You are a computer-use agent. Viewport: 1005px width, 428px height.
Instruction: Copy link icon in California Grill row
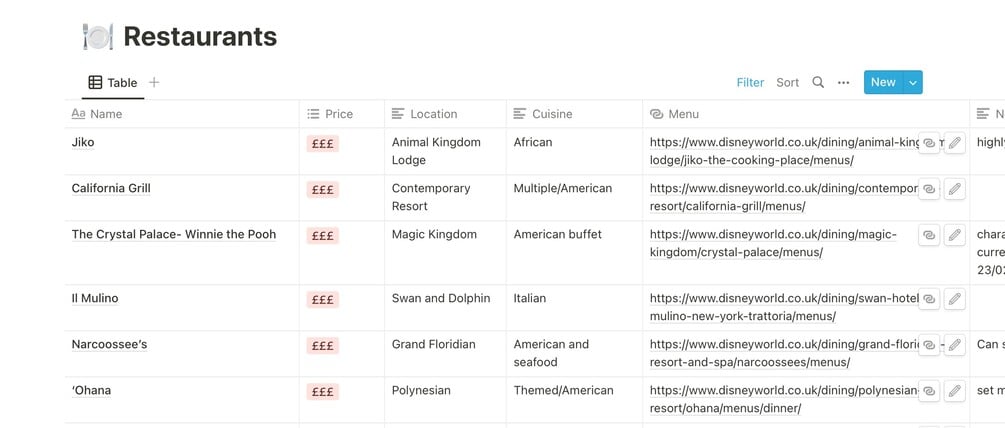click(929, 189)
